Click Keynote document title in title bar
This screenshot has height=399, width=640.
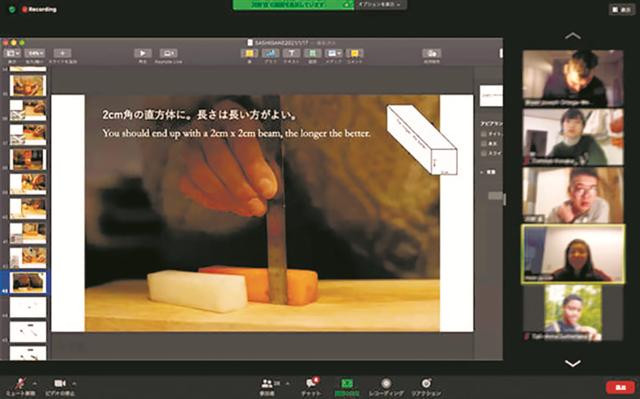click(282, 42)
